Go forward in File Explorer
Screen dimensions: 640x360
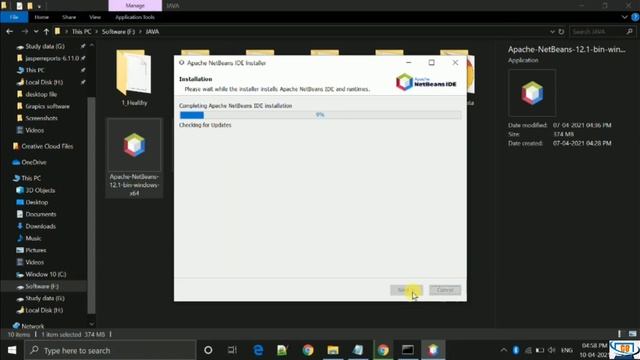(24, 31)
